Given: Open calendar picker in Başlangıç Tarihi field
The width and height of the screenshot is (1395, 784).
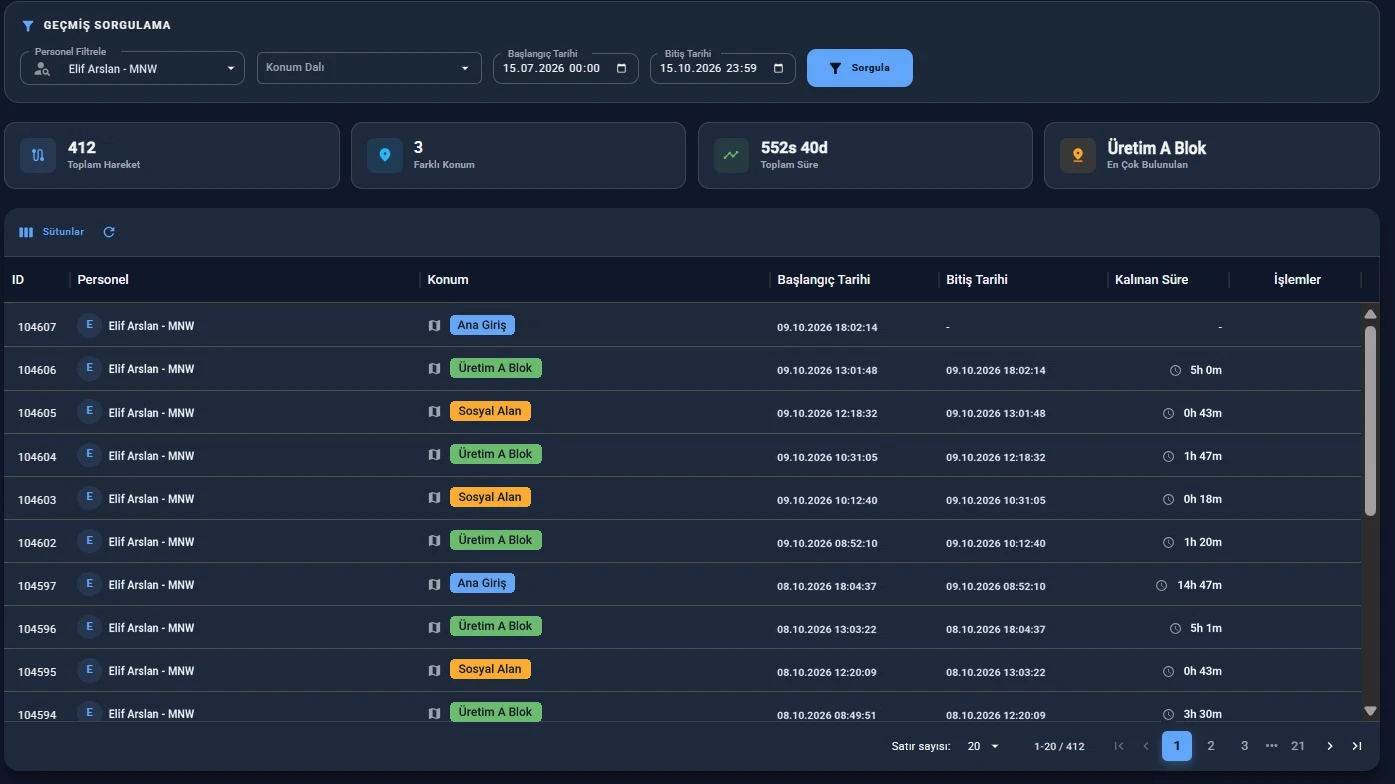Looking at the screenshot, I should click(x=621, y=68).
